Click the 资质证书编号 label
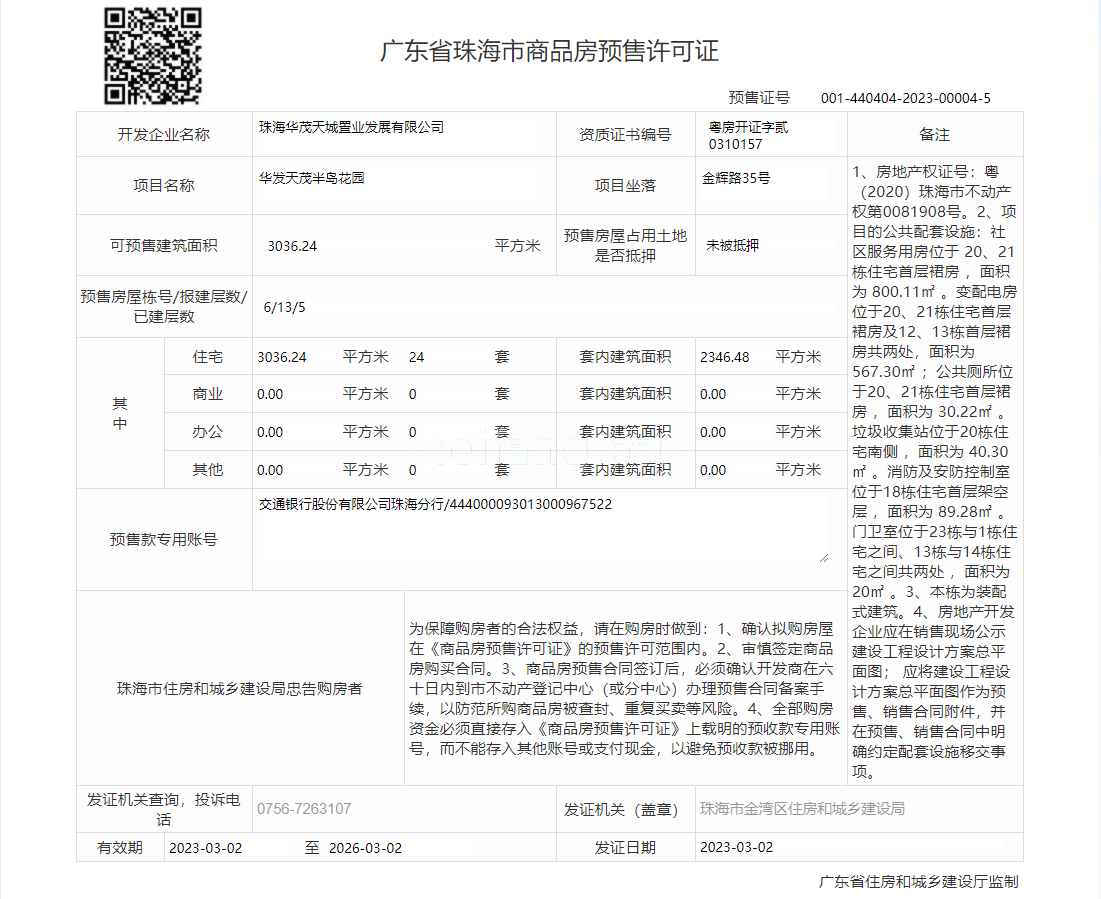 [x=625, y=134]
